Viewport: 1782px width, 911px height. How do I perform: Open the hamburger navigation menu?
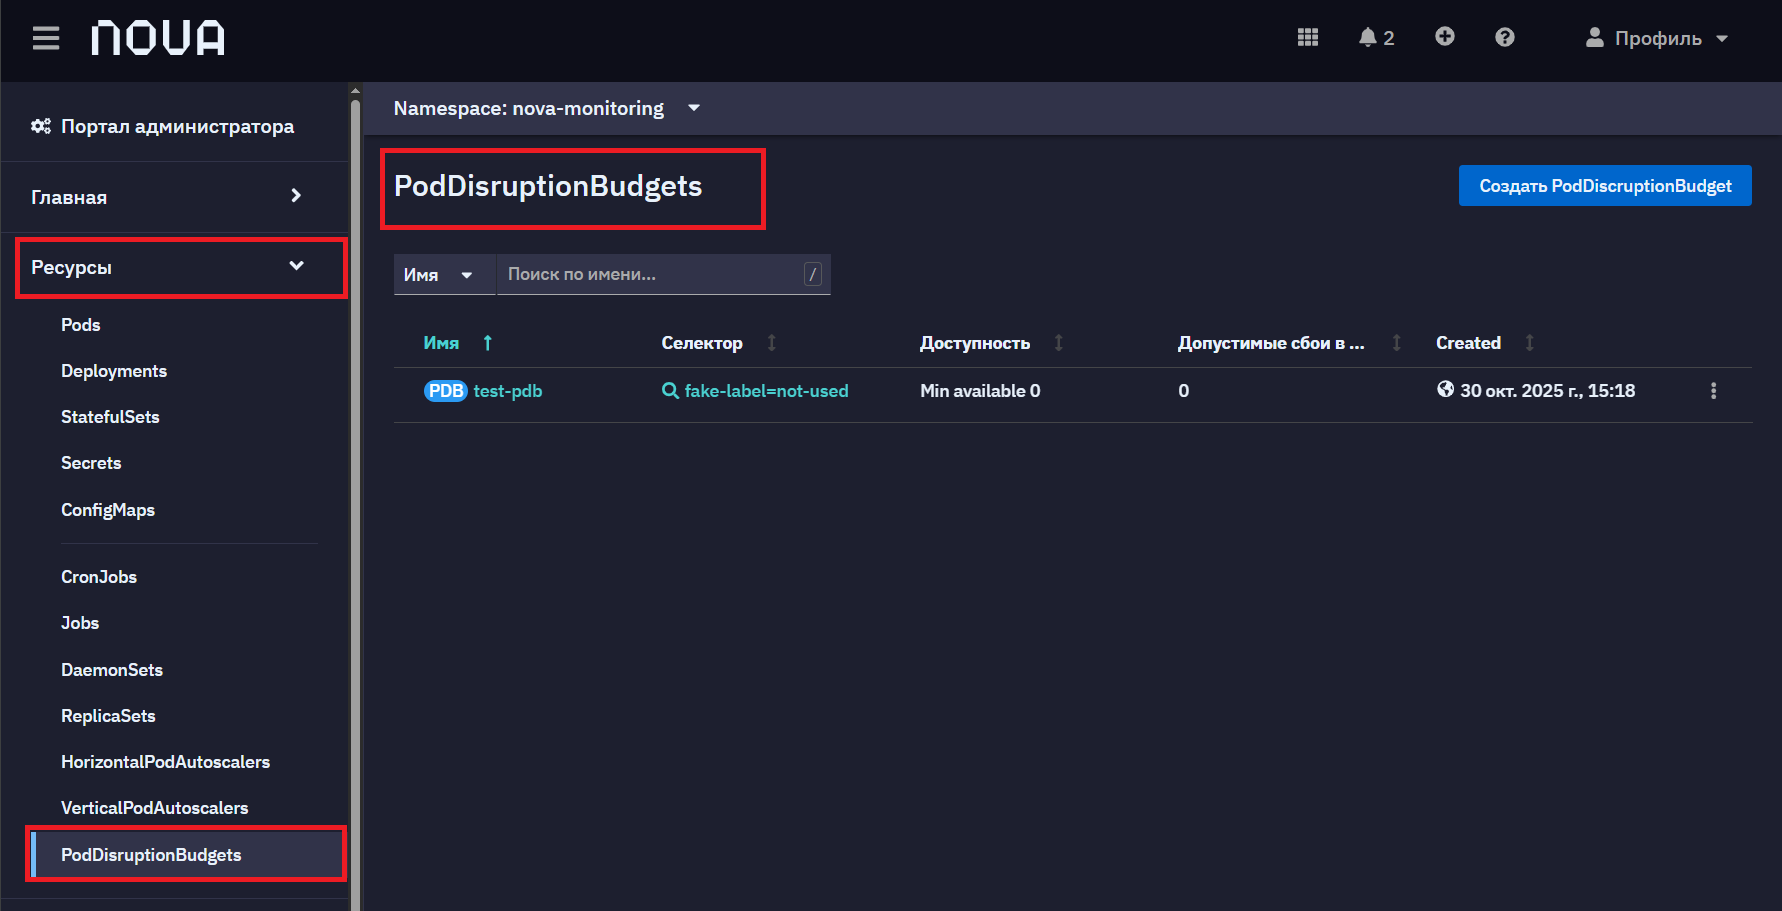pyautogui.click(x=46, y=38)
